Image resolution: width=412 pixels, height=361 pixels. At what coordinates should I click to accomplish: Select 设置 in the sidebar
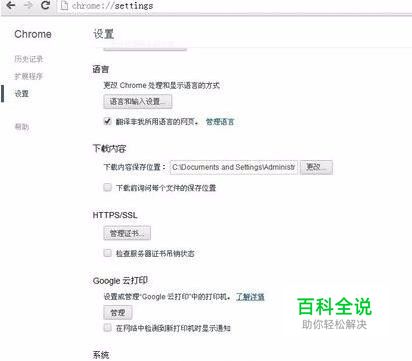coord(22,93)
